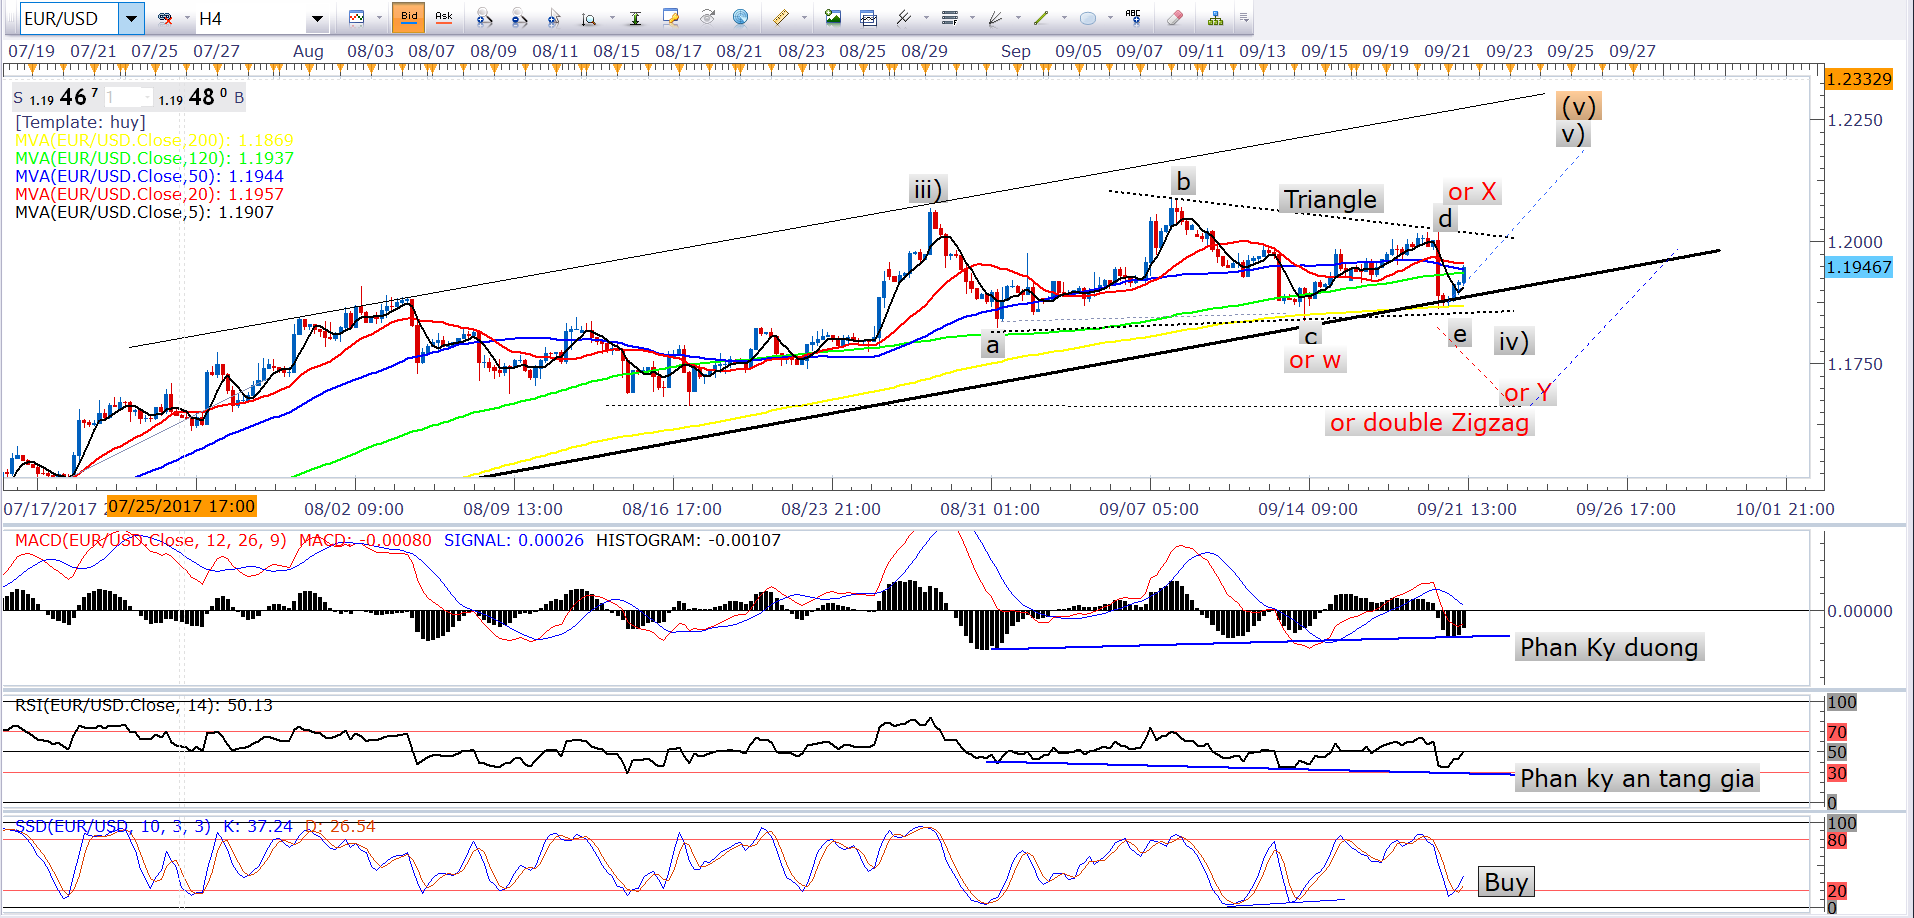Open the EUR/USD symbol dropdown
Image resolution: width=1914 pixels, height=918 pixels.
[131, 18]
